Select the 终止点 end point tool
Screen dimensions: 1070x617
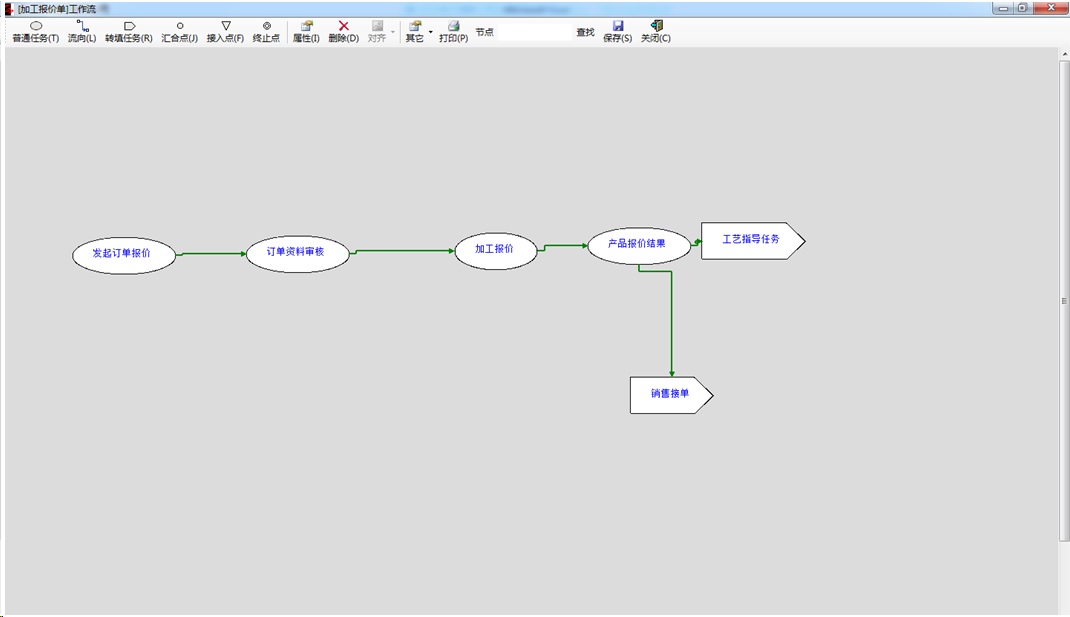[266, 32]
